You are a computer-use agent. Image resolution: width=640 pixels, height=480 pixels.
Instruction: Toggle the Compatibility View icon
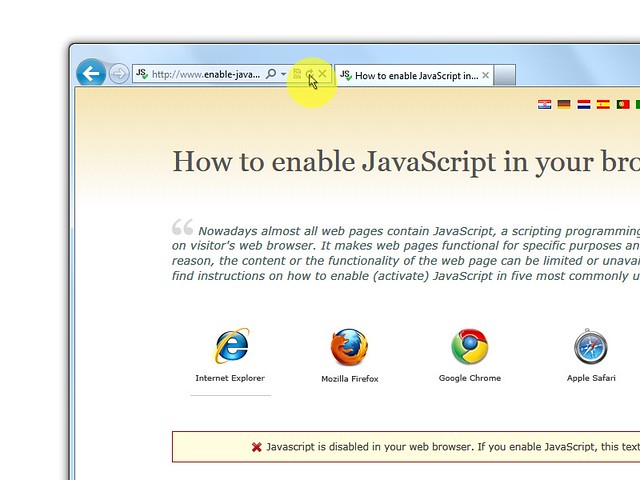click(297, 75)
